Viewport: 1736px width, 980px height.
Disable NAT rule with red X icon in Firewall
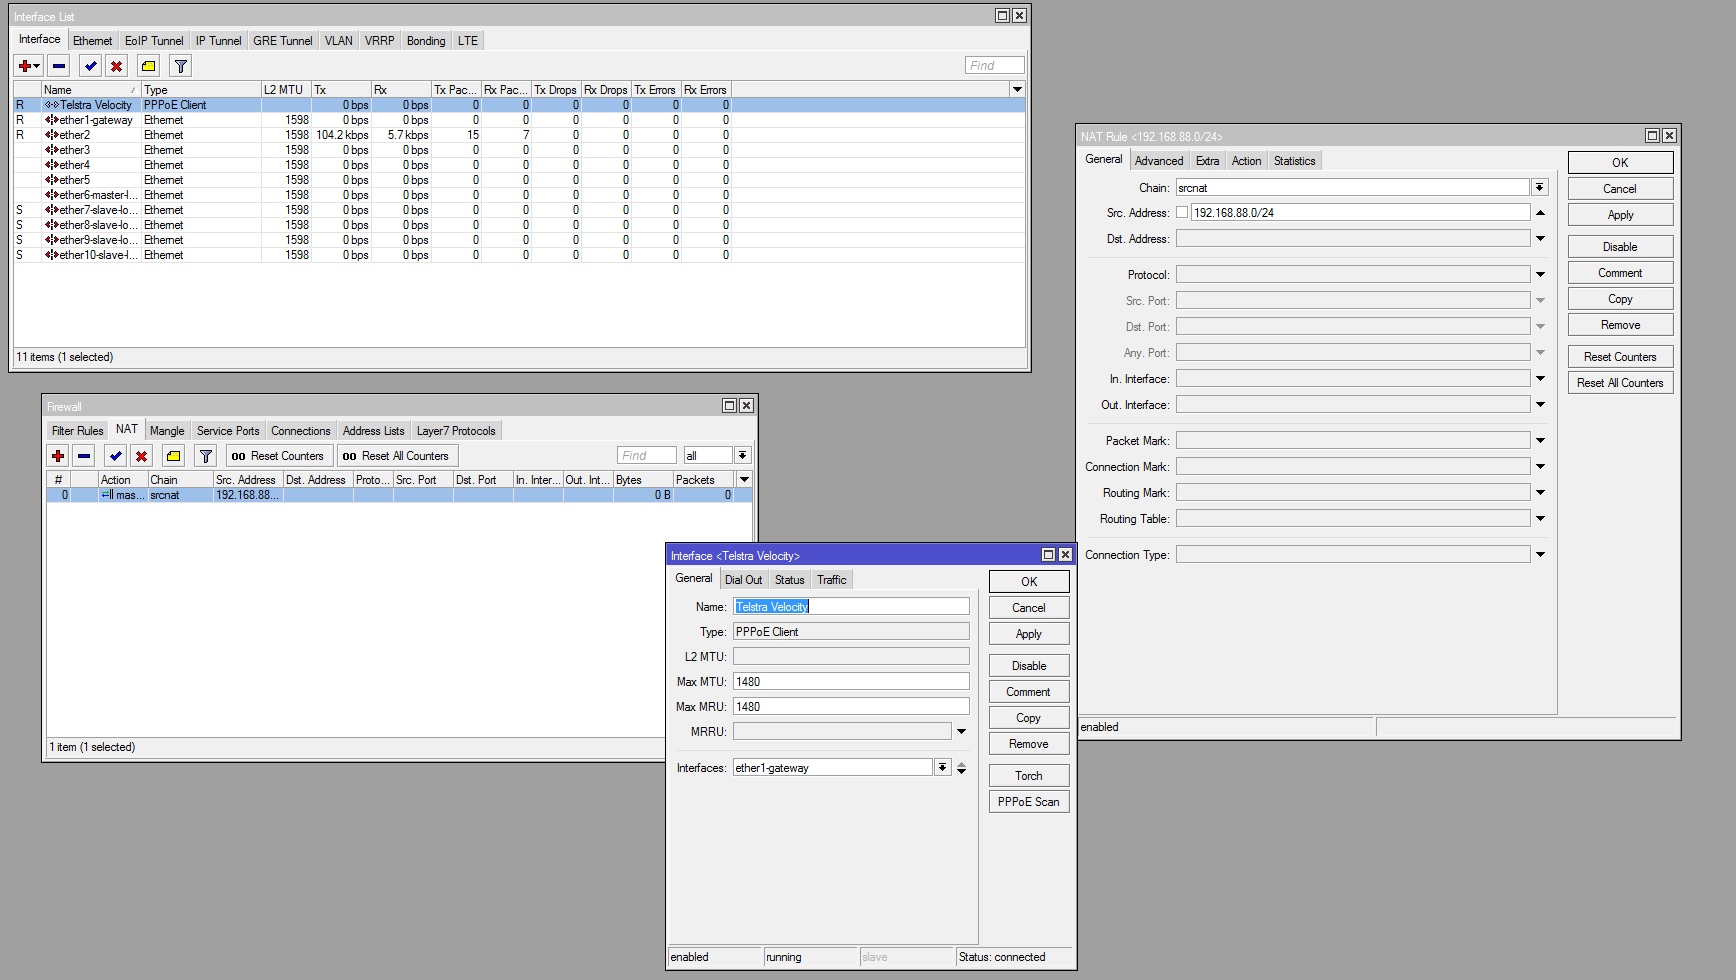tap(142, 456)
